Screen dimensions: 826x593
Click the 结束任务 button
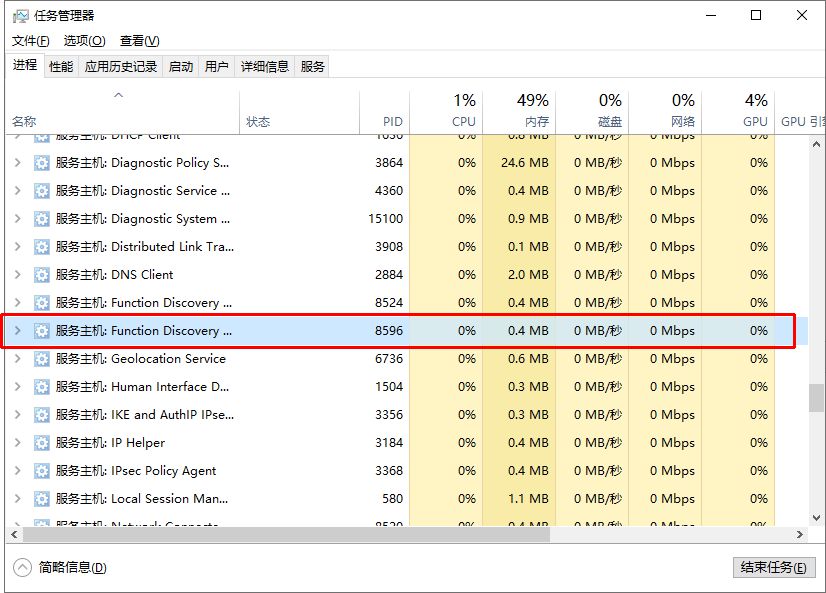pyautogui.click(x=773, y=567)
